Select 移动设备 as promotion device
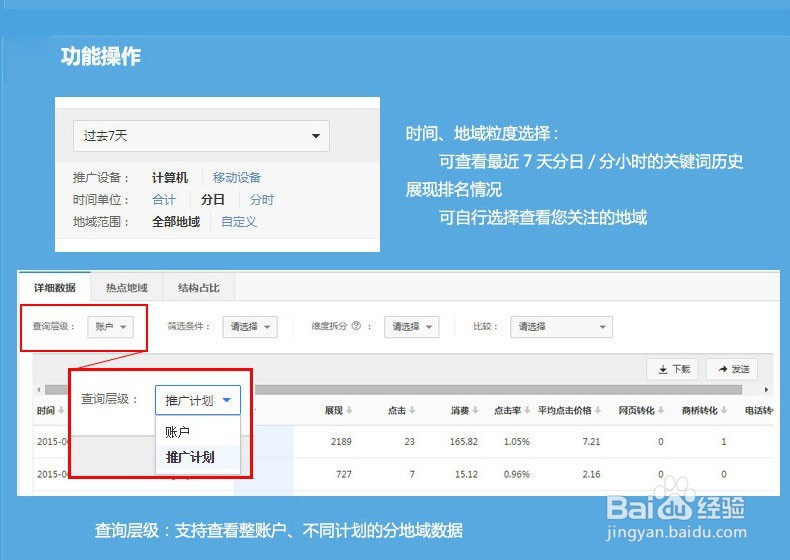Image resolution: width=790 pixels, height=560 pixels. (237, 177)
